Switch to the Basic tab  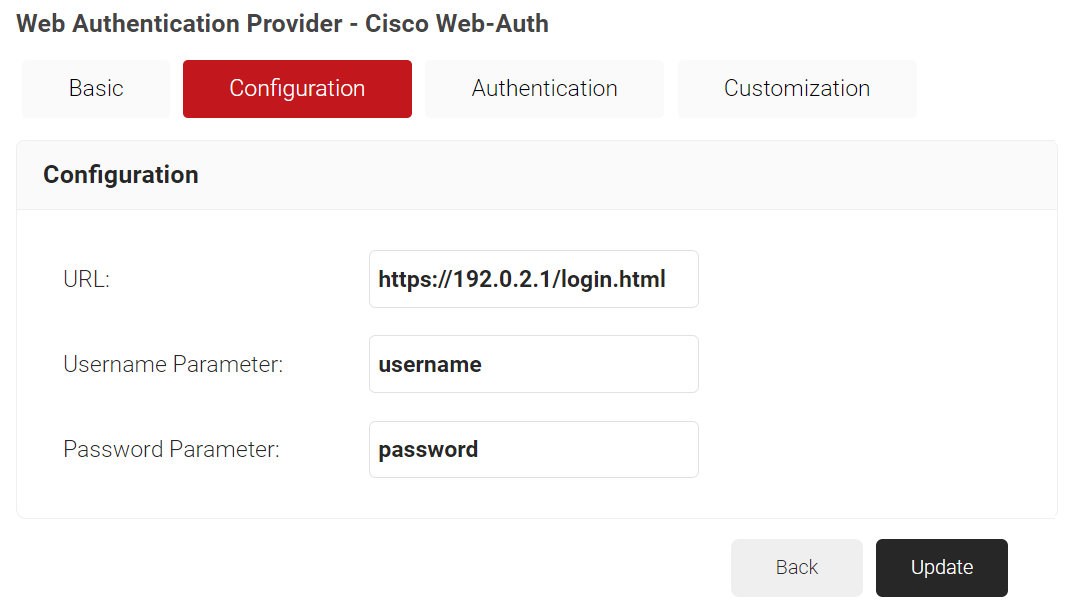[96, 89]
